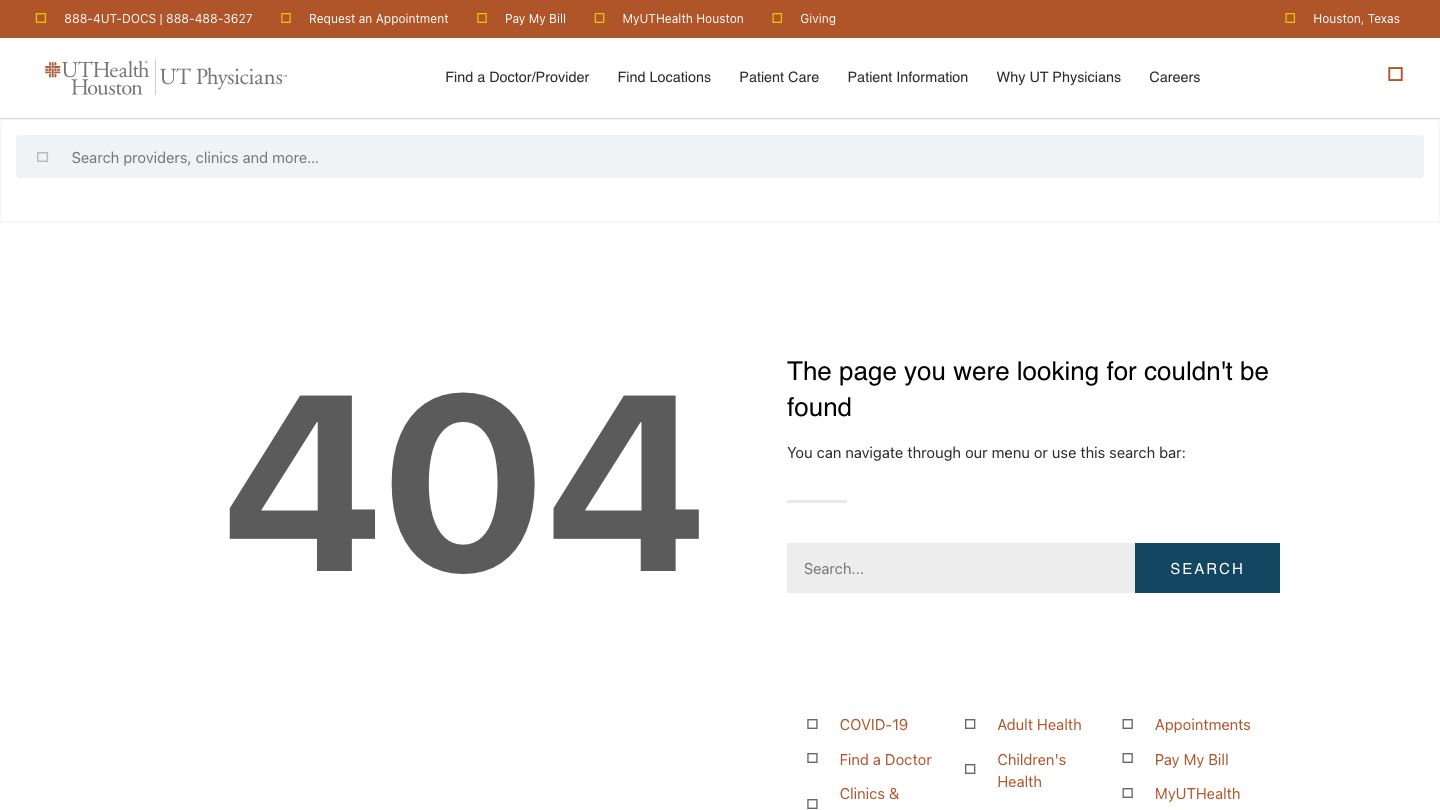Click inside the Search... input field

[x=960, y=568]
